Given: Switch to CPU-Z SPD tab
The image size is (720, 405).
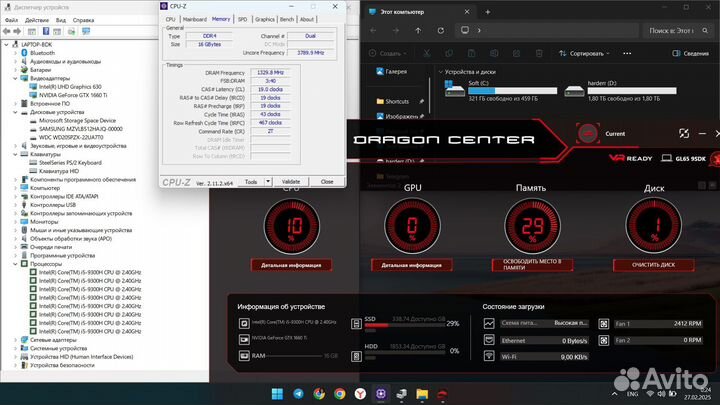Looking at the screenshot, I should coord(242,19).
